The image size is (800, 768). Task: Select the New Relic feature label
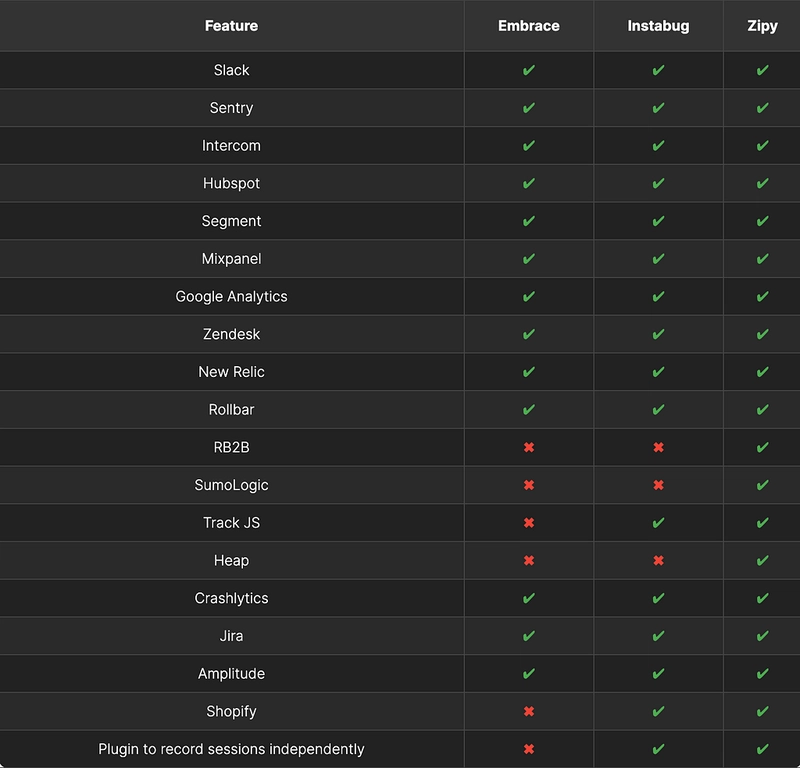[231, 371]
